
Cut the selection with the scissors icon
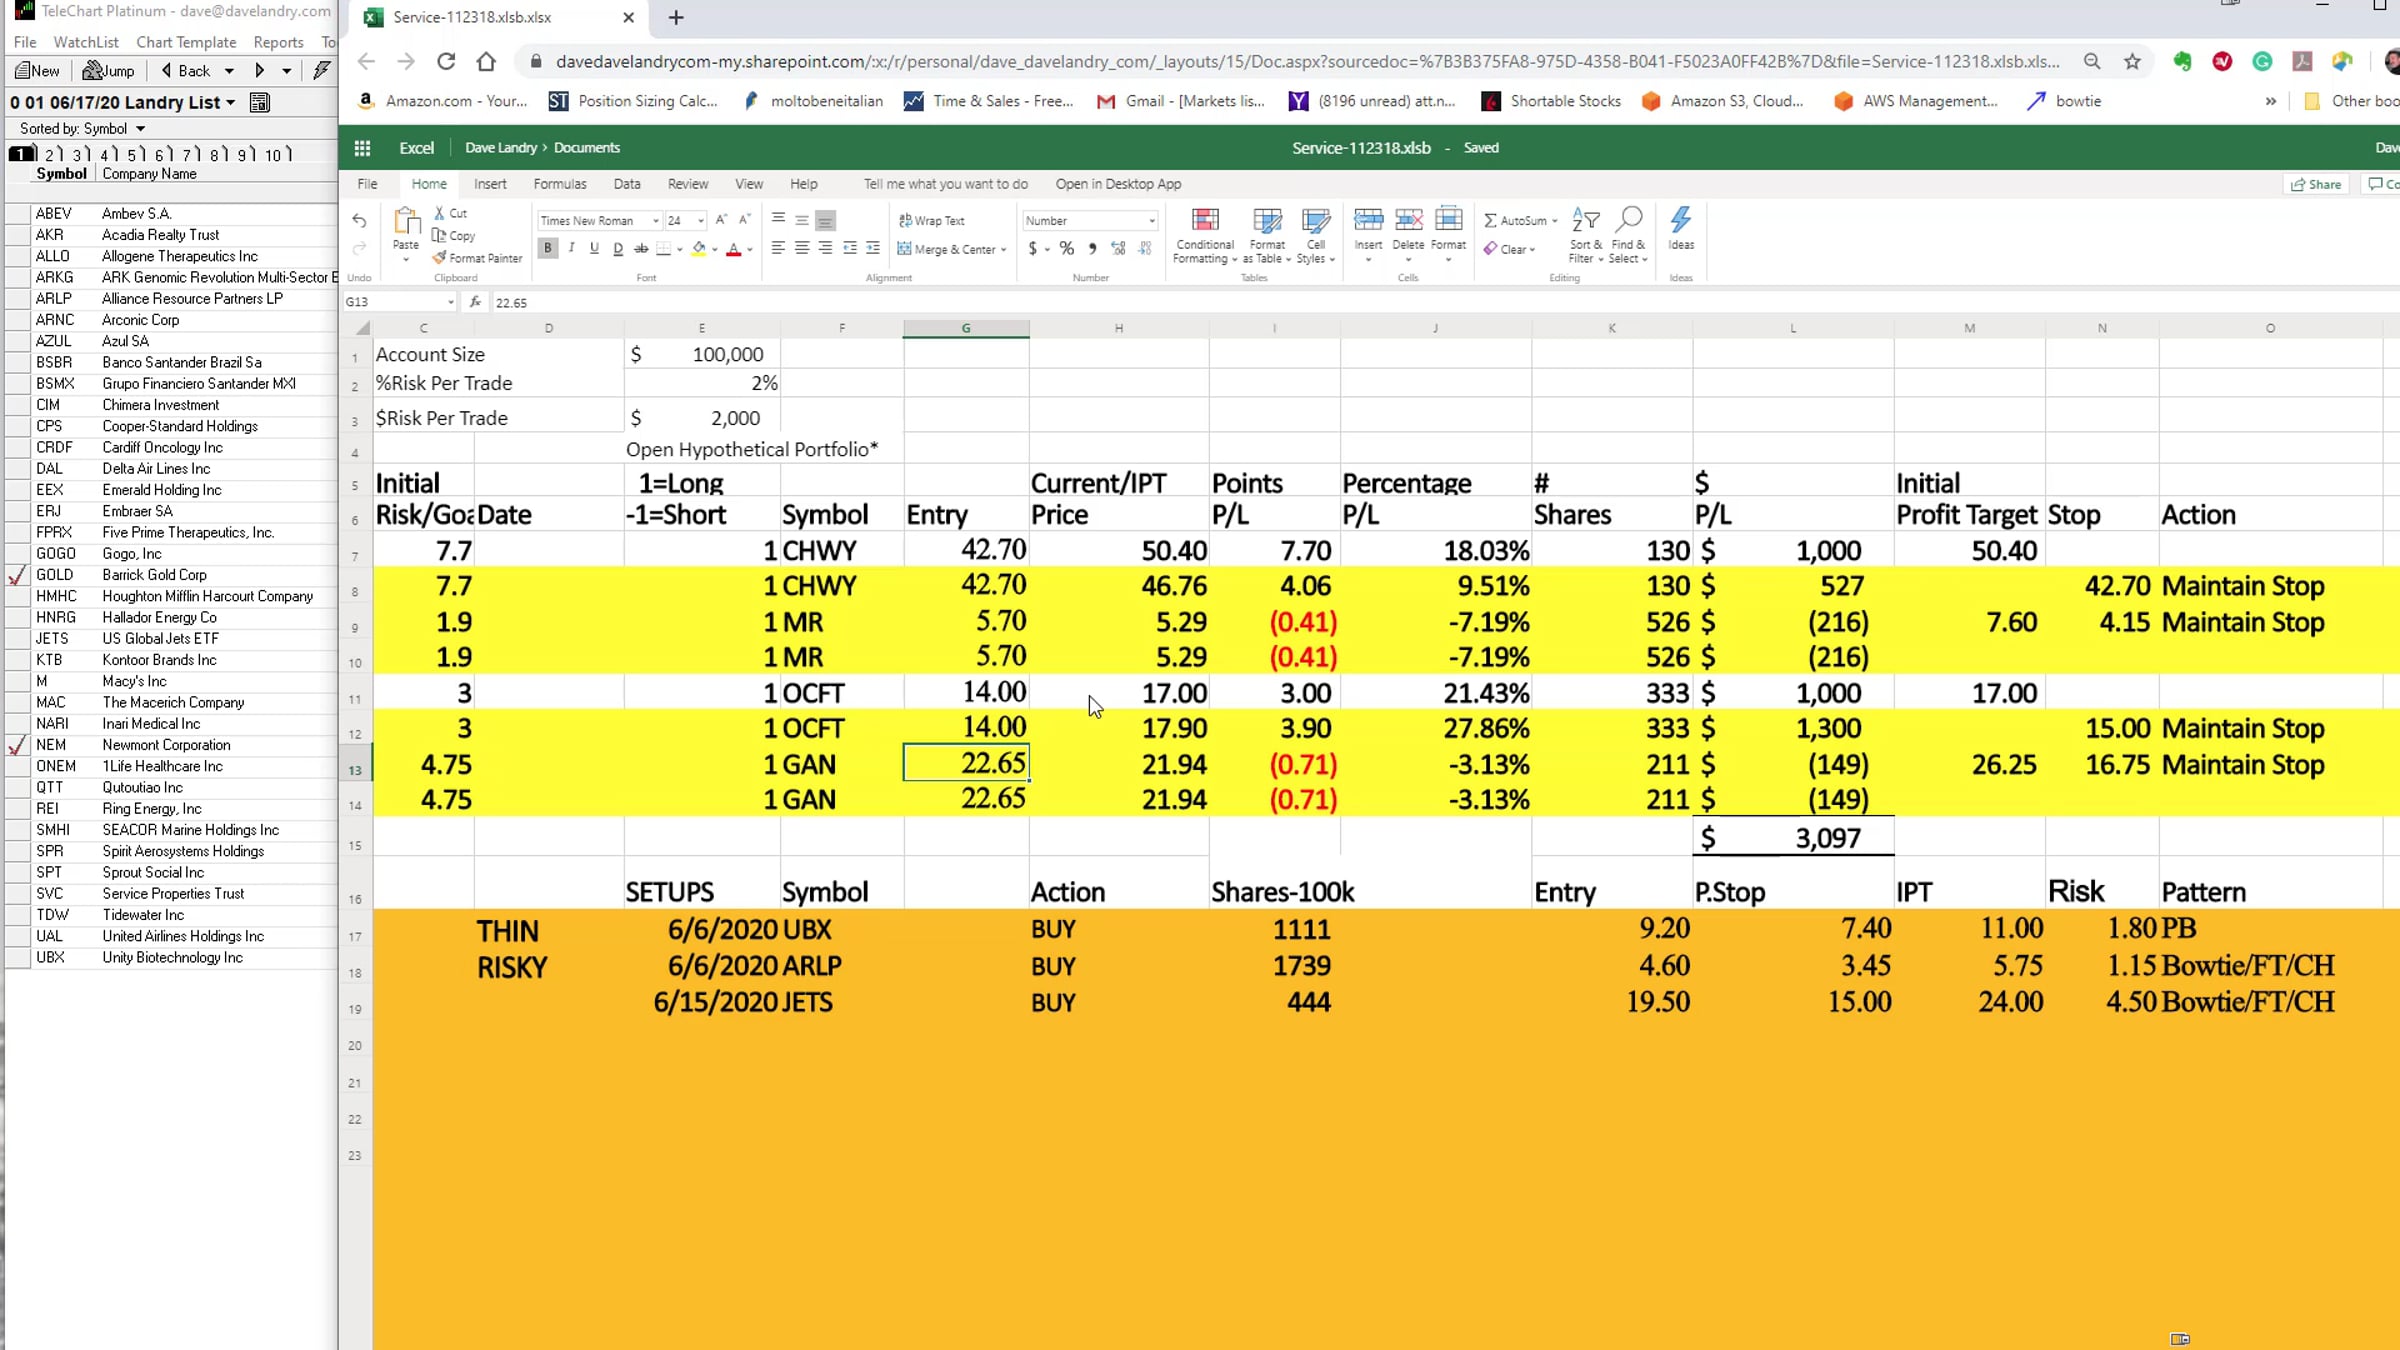(439, 213)
